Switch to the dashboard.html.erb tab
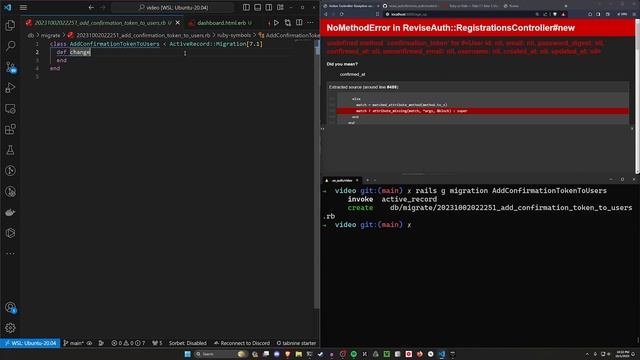The width and height of the screenshot is (640, 360). [x=221, y=23]
